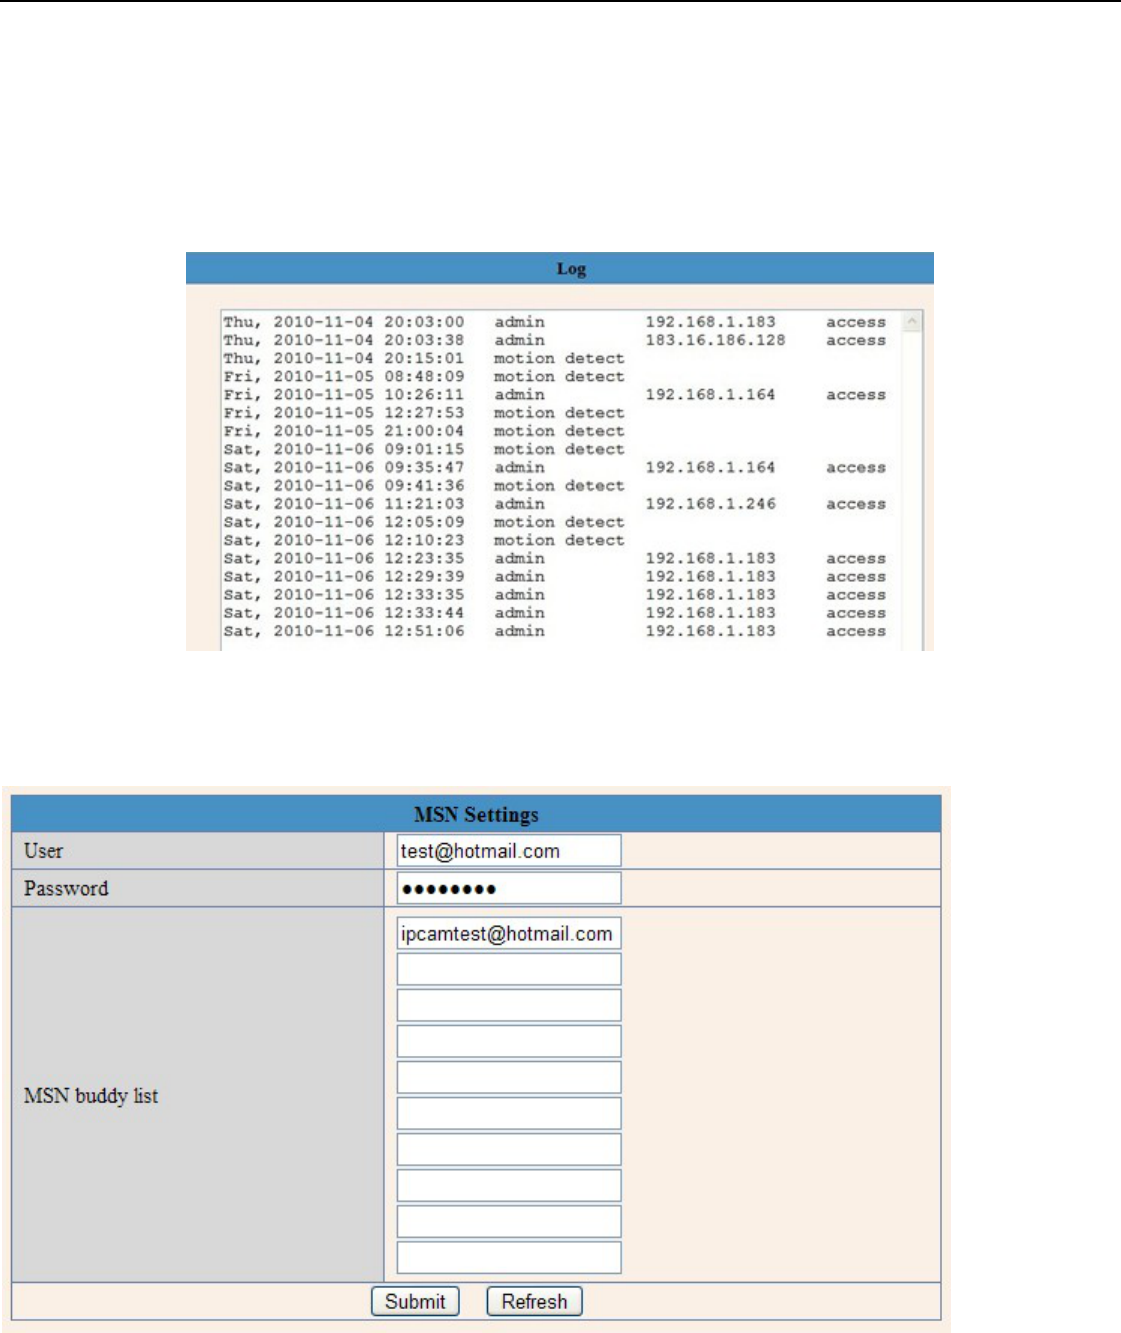Focus the User field containing test@hotmail.com
1121x1333 pixels.
pyautogui.click(x=509, y=851)
